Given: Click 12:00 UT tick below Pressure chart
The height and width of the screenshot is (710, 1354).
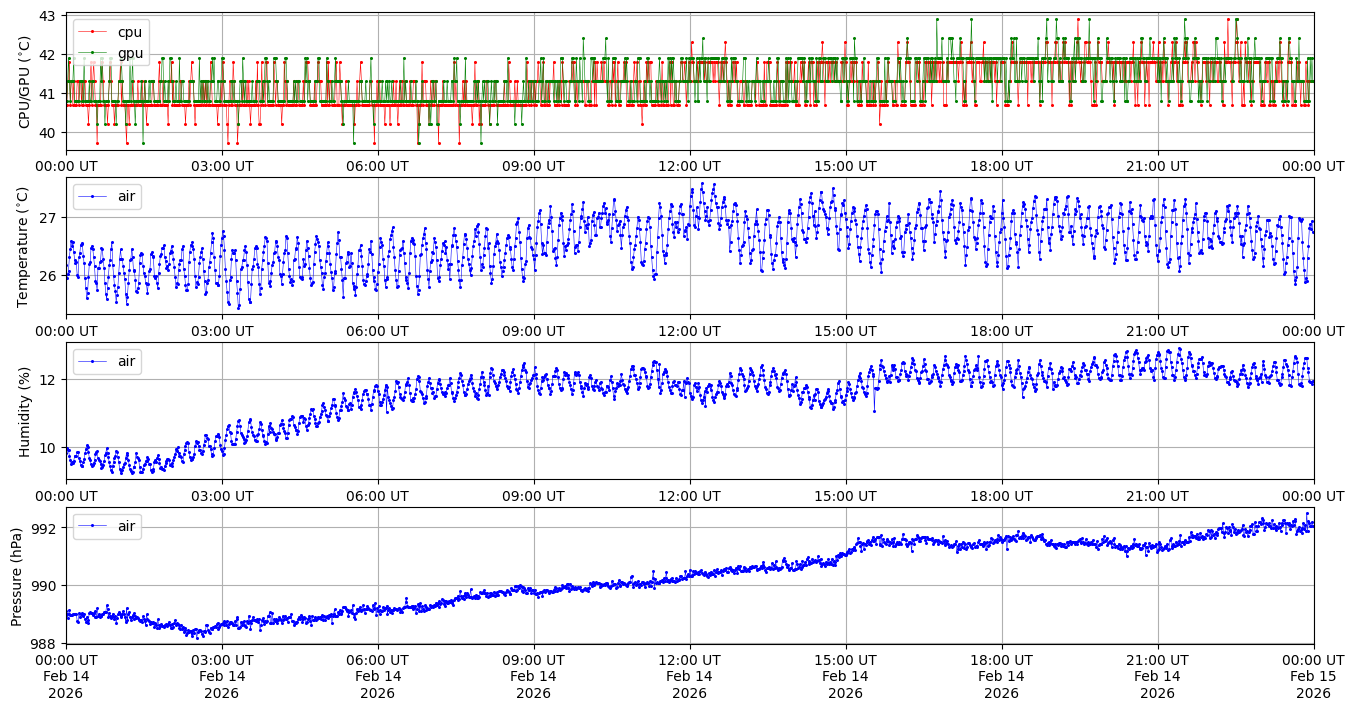Looking at the screenshot, I should click(x=689, y=660).
